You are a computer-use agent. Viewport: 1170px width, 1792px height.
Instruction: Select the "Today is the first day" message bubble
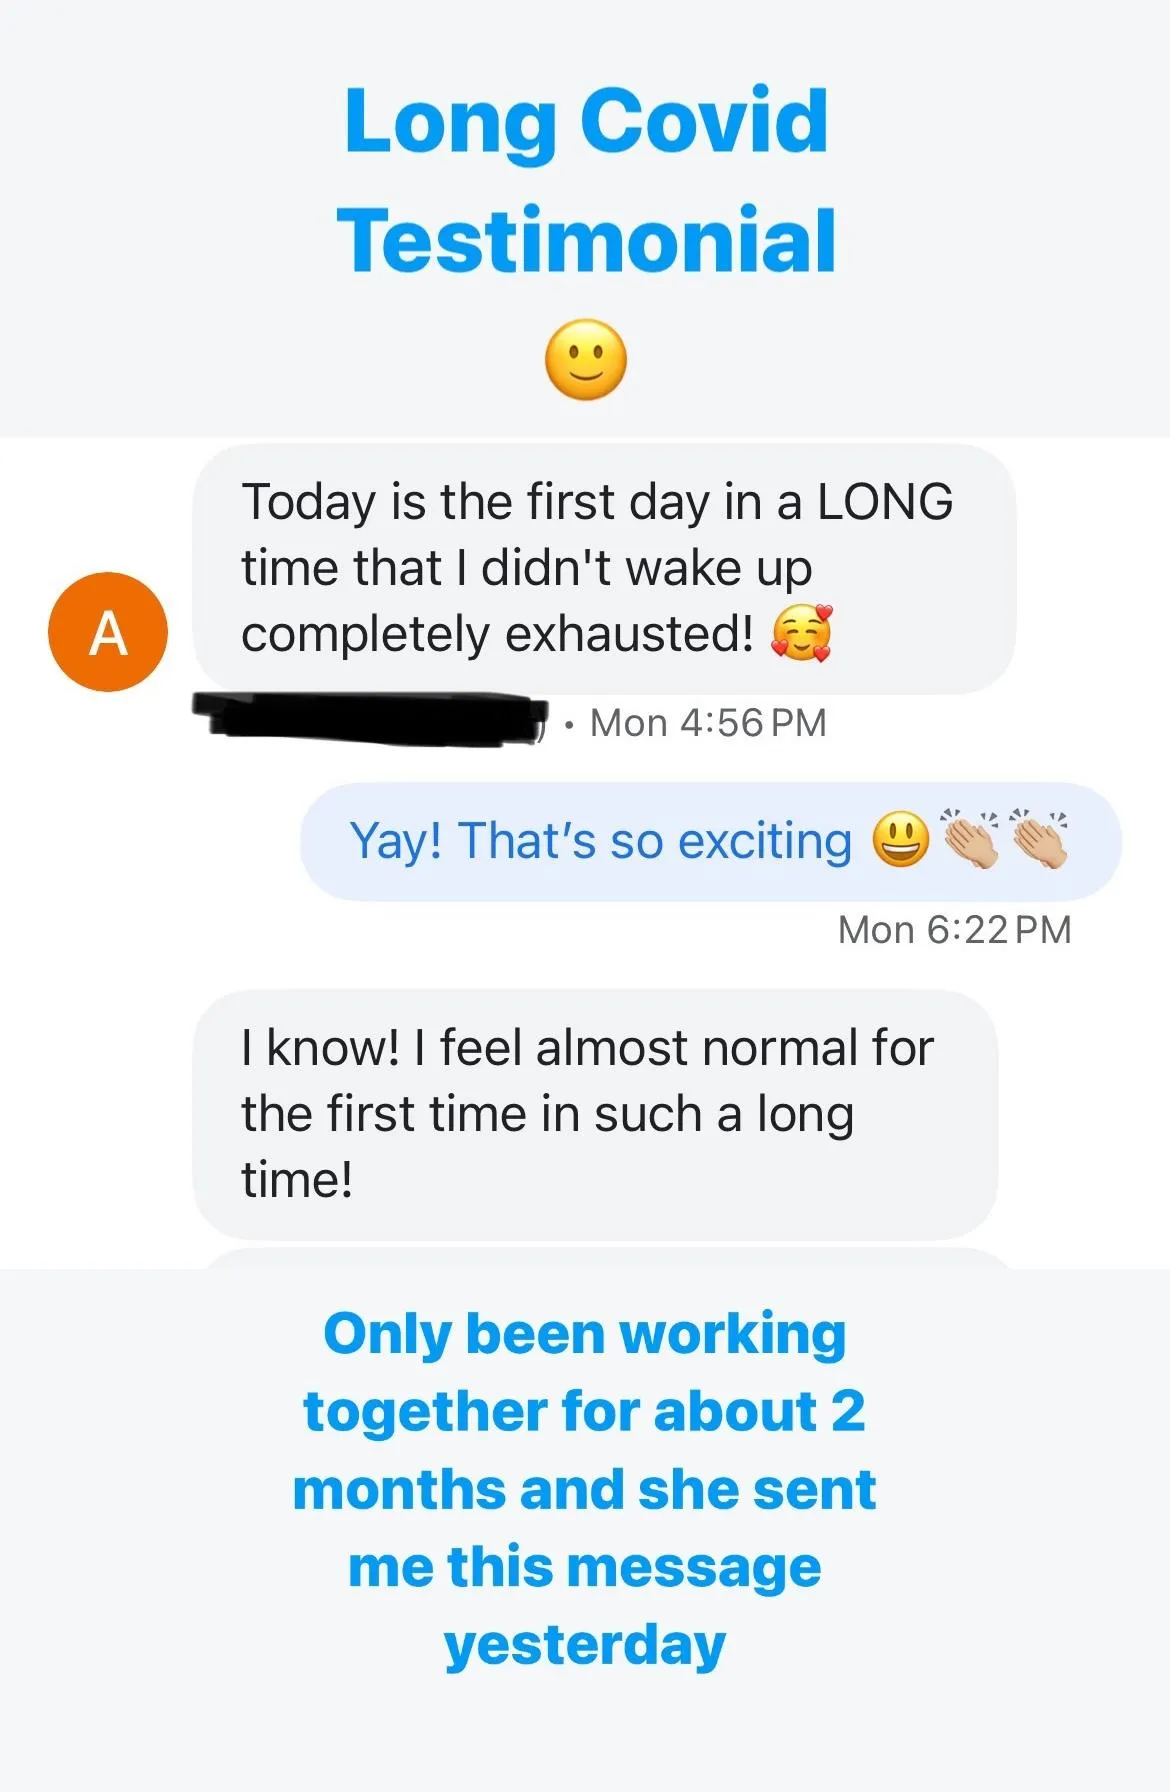click(x=604, y=569)
